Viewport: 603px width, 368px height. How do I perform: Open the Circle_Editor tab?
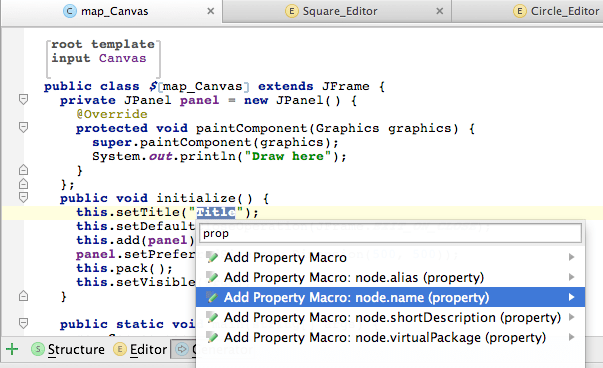556,11
